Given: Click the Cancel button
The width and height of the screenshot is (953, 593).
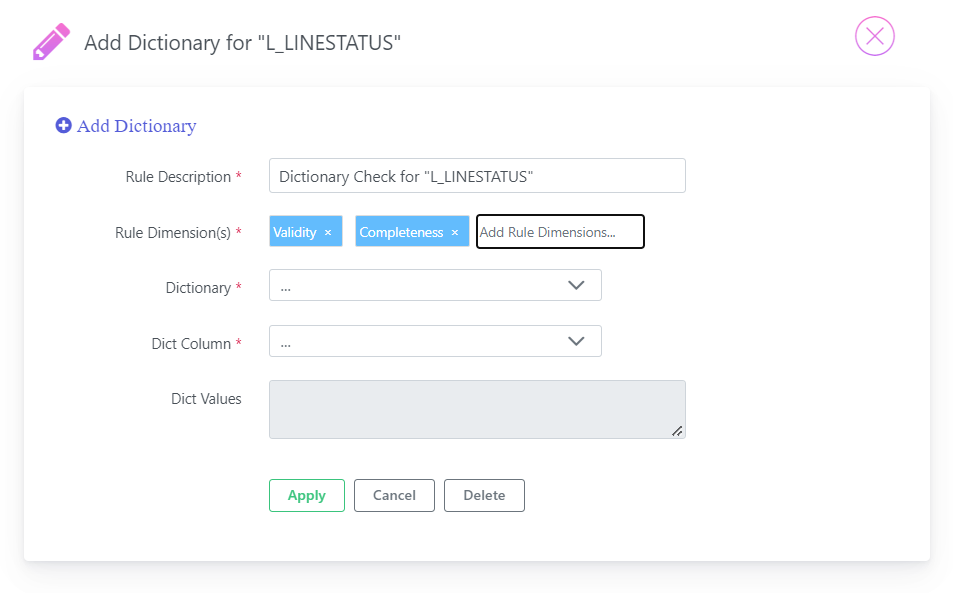Looking at the screenshot, I should [x=394, y=495].
